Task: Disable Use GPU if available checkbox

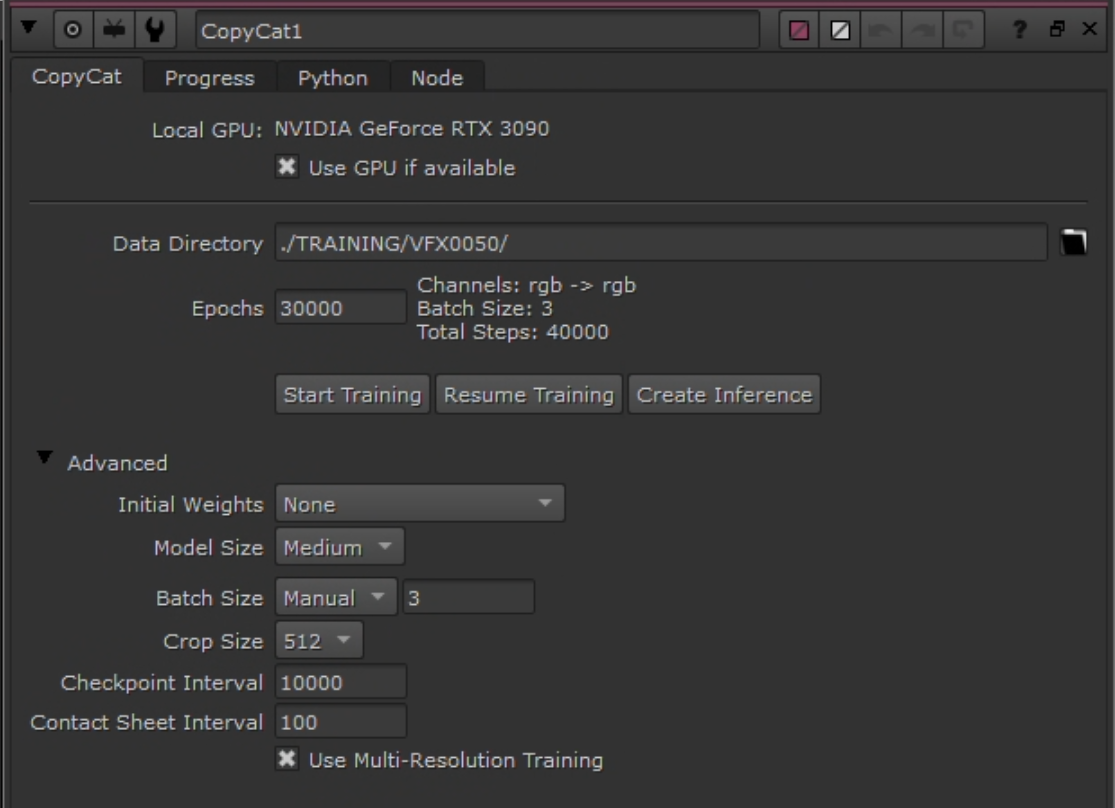Action: (x=285, y=168)
